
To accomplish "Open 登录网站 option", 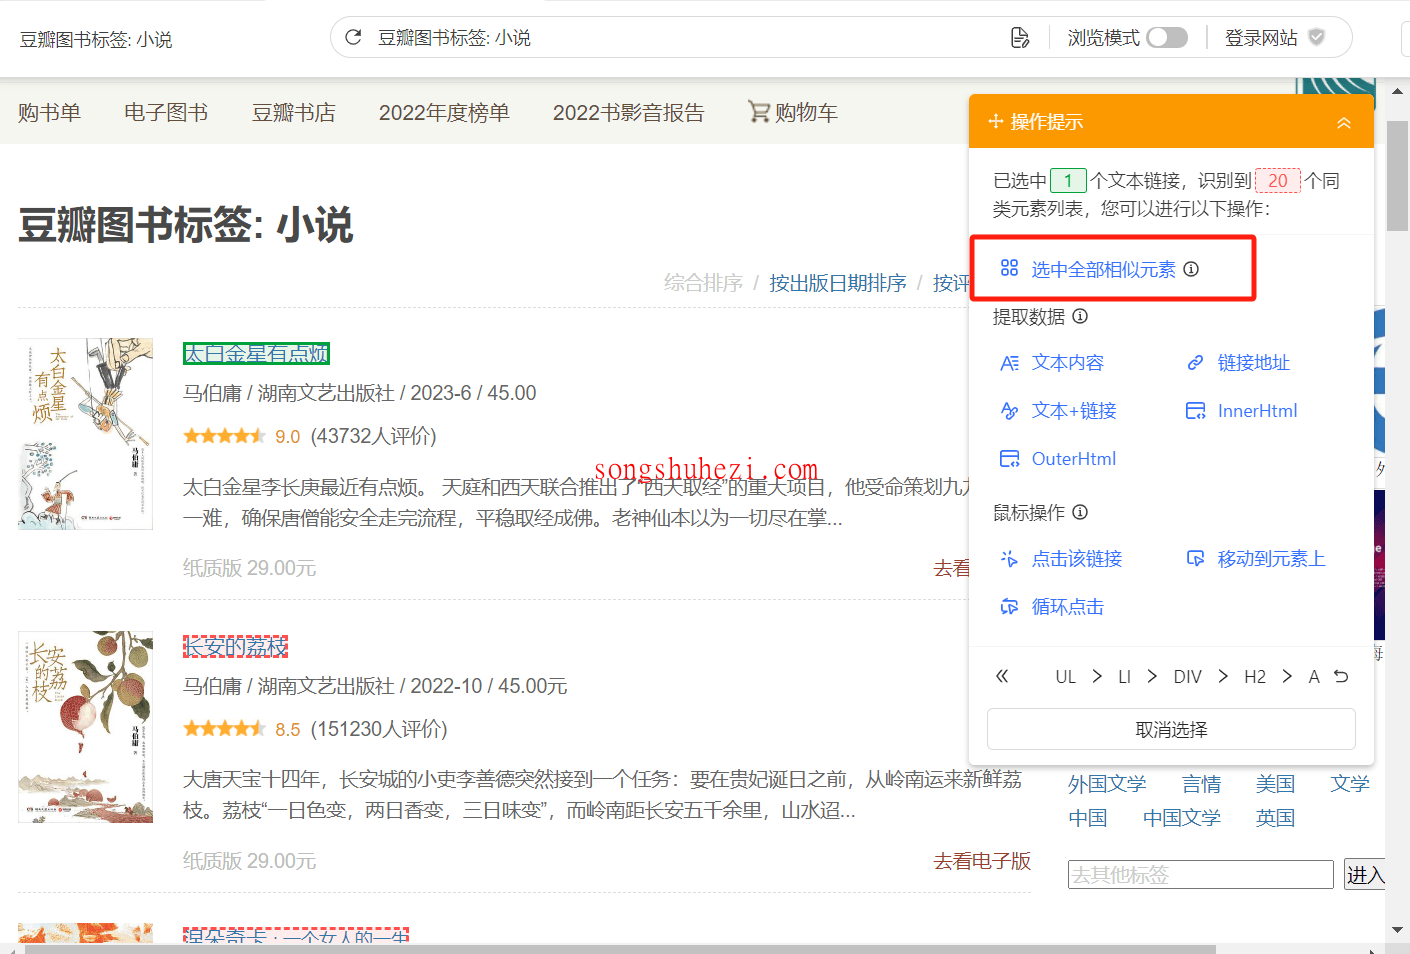I will click(x=1261, y=38).
